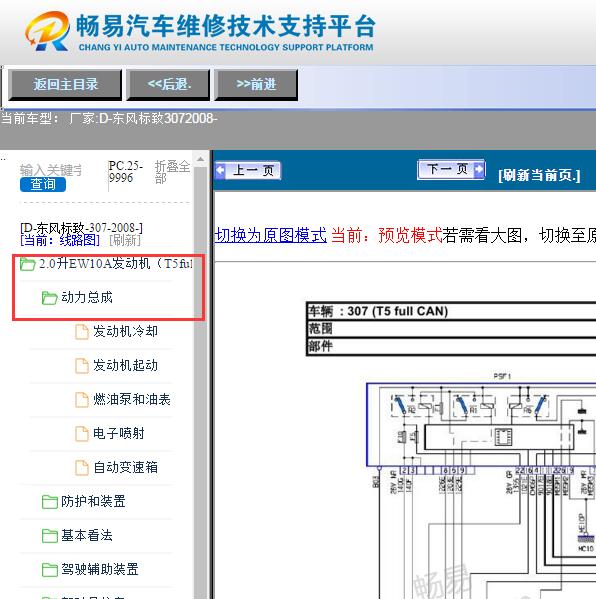This screenshot has width=596, height=599.
Task: Click document icon beside 自动变速箱
Action: [82, 468]
